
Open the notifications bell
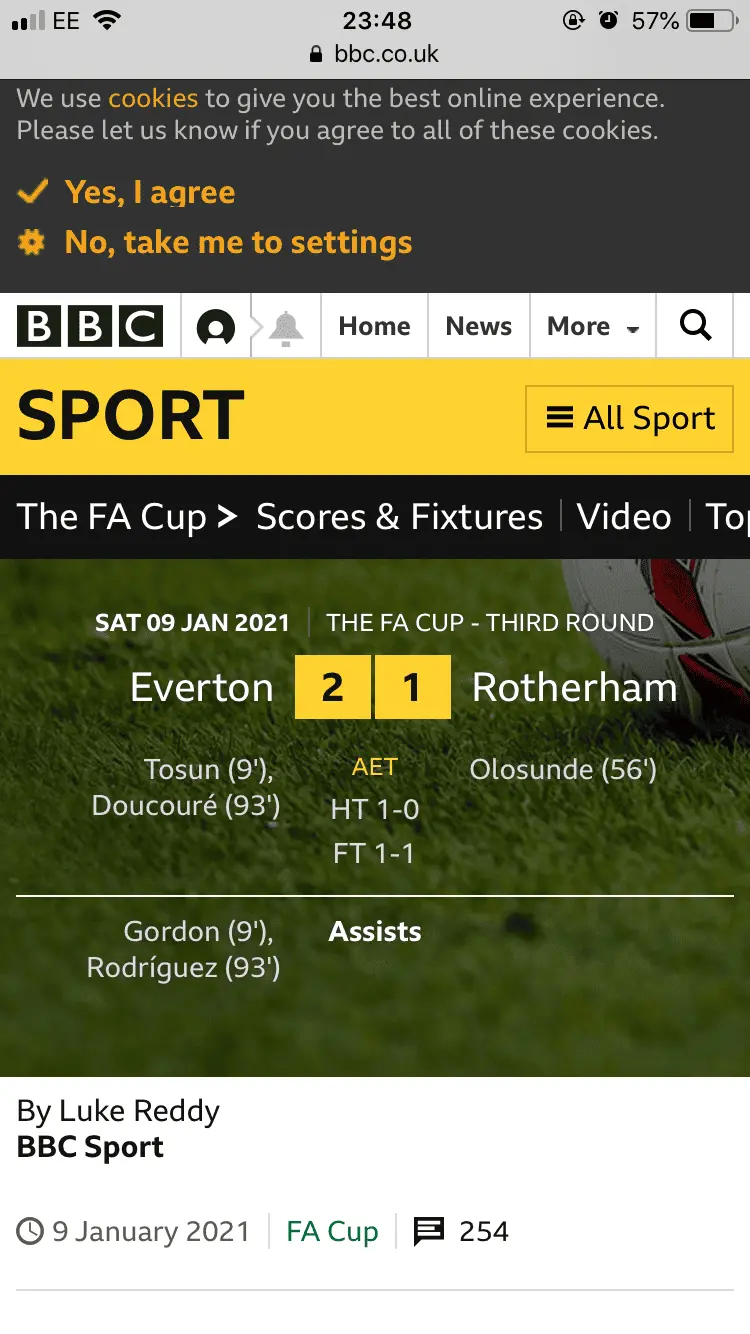tap(286, 326)
